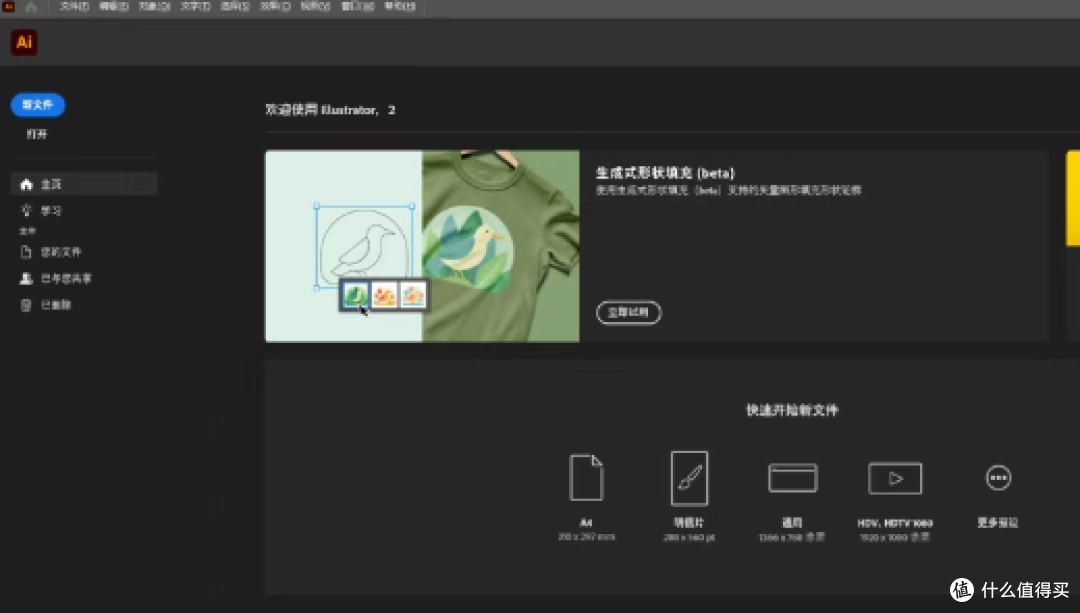This screenshot has width=1080, height=613.
Task: Click the small Ai app icon before the title-bar home icon
Action: [x=8, y=6]
